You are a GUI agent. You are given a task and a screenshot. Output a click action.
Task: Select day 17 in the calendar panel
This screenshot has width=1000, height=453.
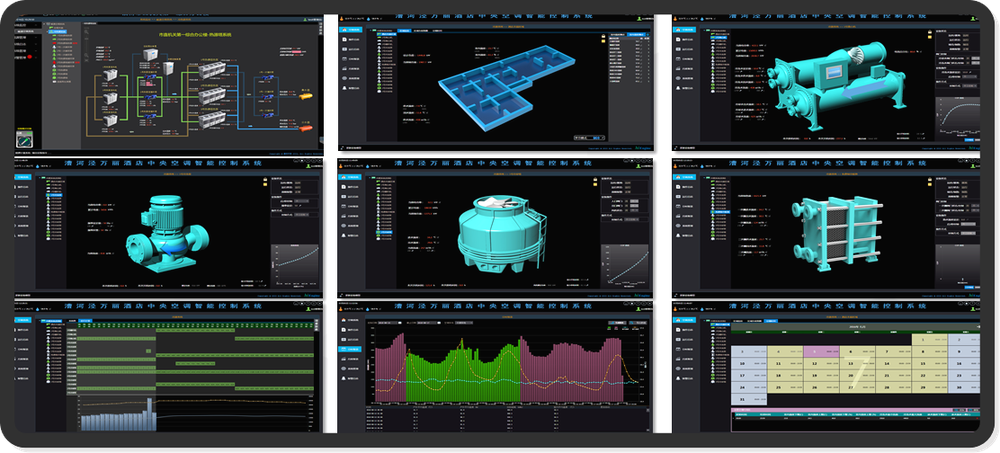749,376
